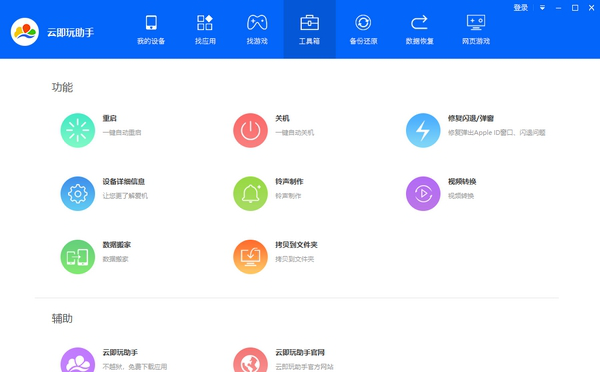The width and height of the screenshot is (600, 386).
Task: Go to the 找游戏 tab
Action: pos(257,29)
